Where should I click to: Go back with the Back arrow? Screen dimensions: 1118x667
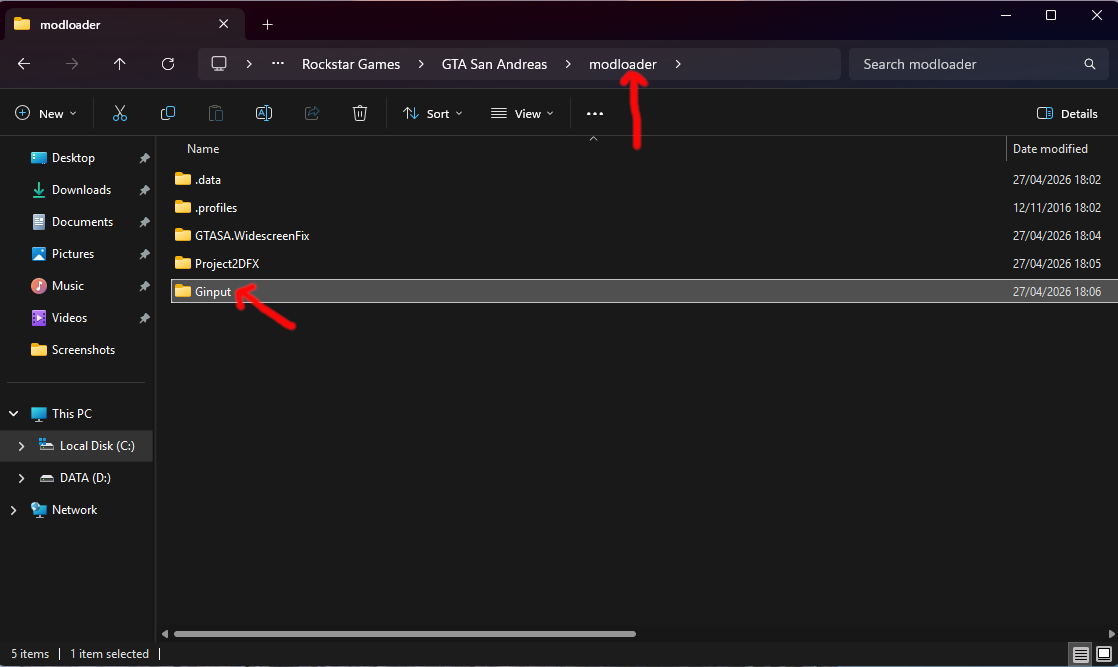24,64
